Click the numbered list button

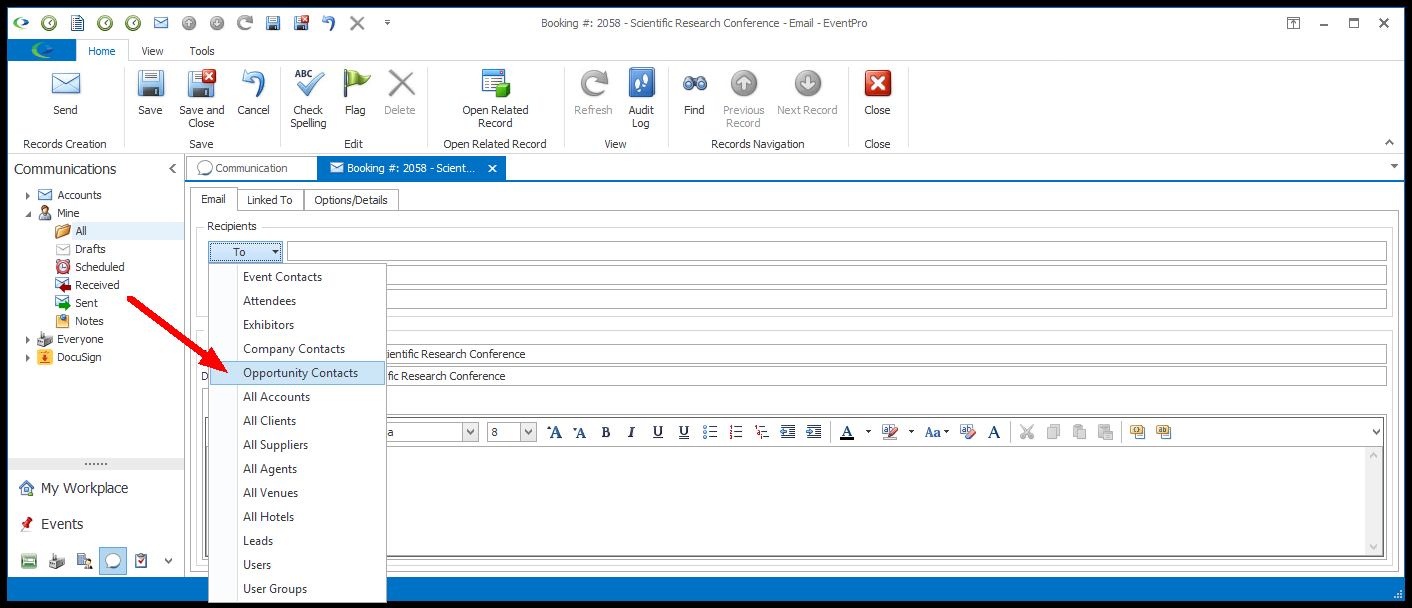pos(736,432)
